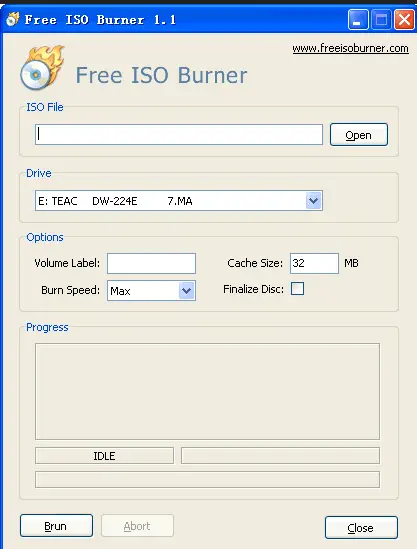The width and height of the screenshot is (417, 549).
Task: Click the ISO File path input field
Action: point(179,134)
